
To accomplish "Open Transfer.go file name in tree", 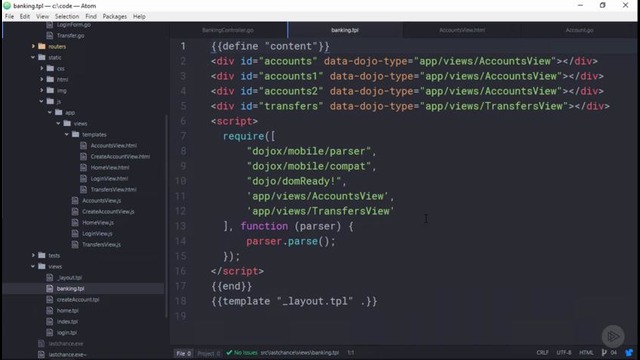I will tap(71, 36).
